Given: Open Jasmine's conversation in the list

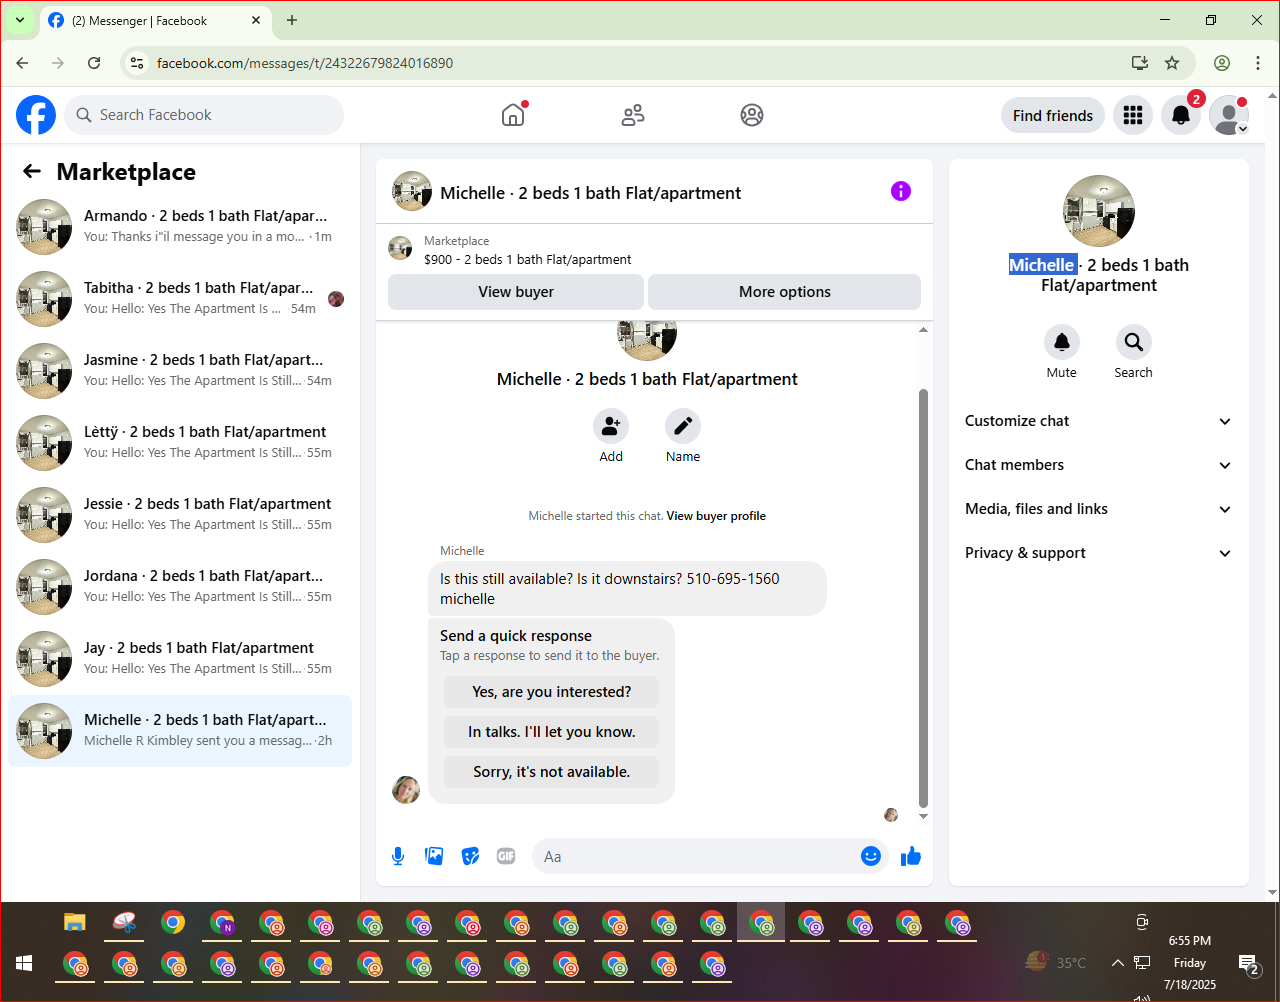Looking at the screenshot, I should [180, 371].
